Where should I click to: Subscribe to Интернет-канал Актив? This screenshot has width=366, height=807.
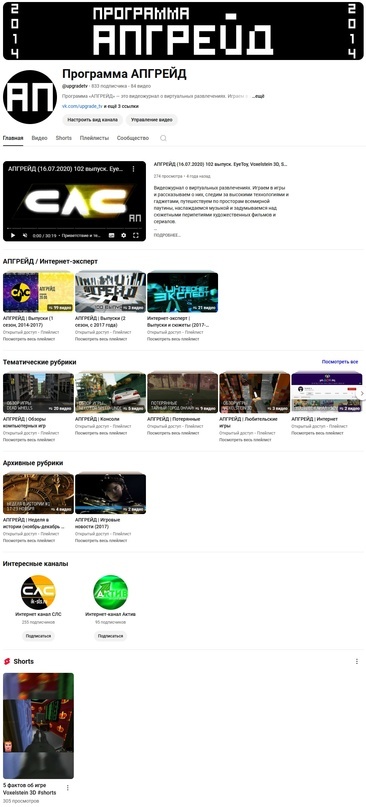(111, 636)
